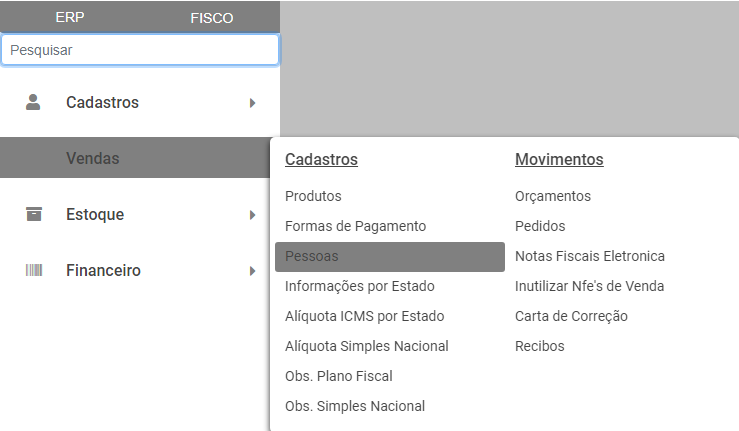Switch to the ERP tab
This screenshot has height=431, width=739.
coord(70,17)
